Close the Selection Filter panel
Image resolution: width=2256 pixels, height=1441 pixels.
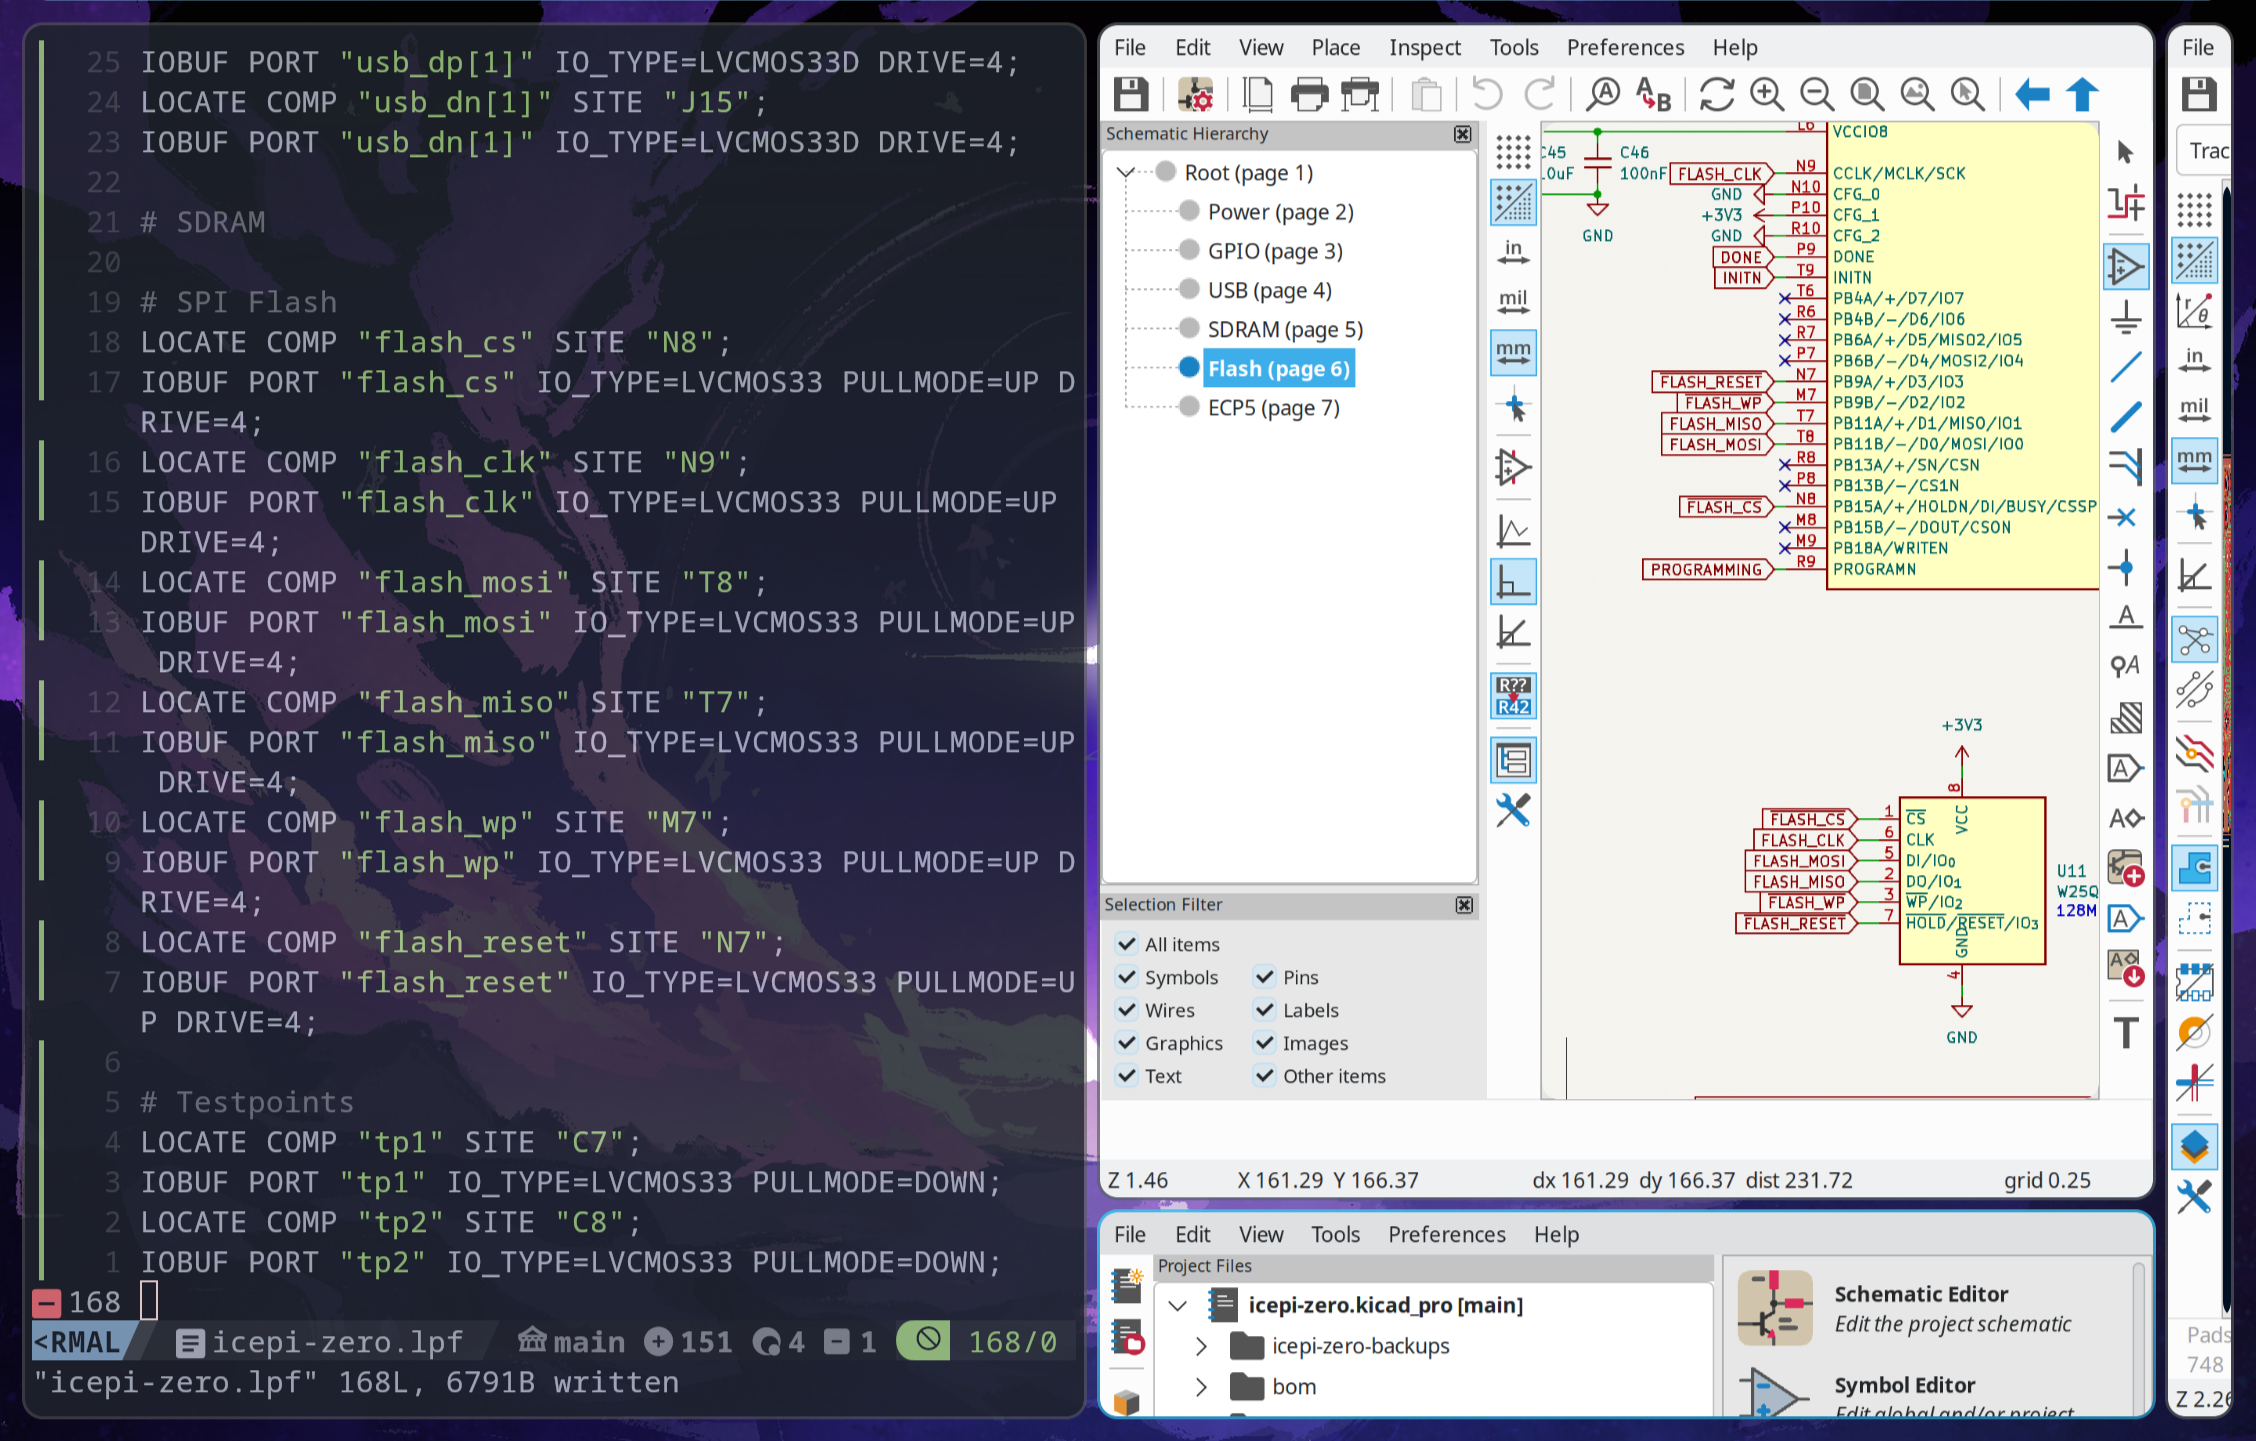[x=1464, y=905]
